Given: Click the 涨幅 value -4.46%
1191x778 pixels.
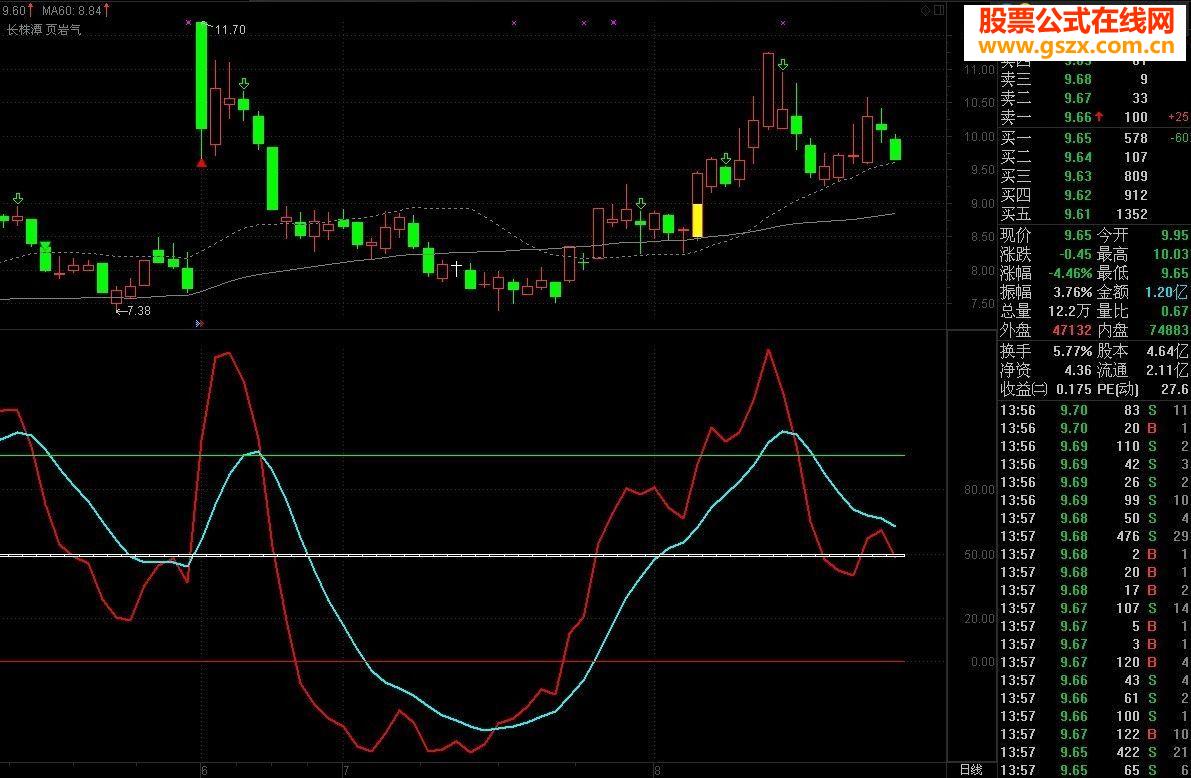Looking at the screenshot, I should click(x=1071, y=273).
